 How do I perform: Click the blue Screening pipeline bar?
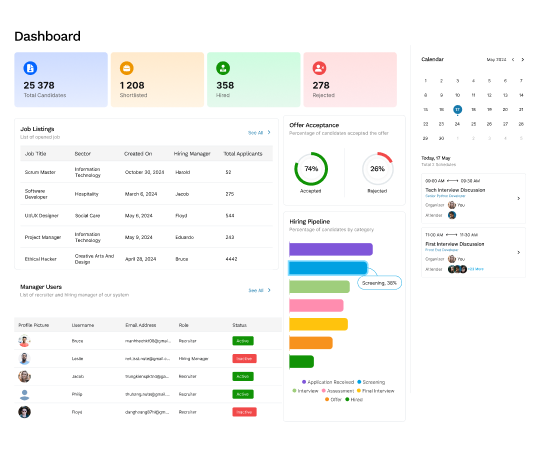coord(328,268)
